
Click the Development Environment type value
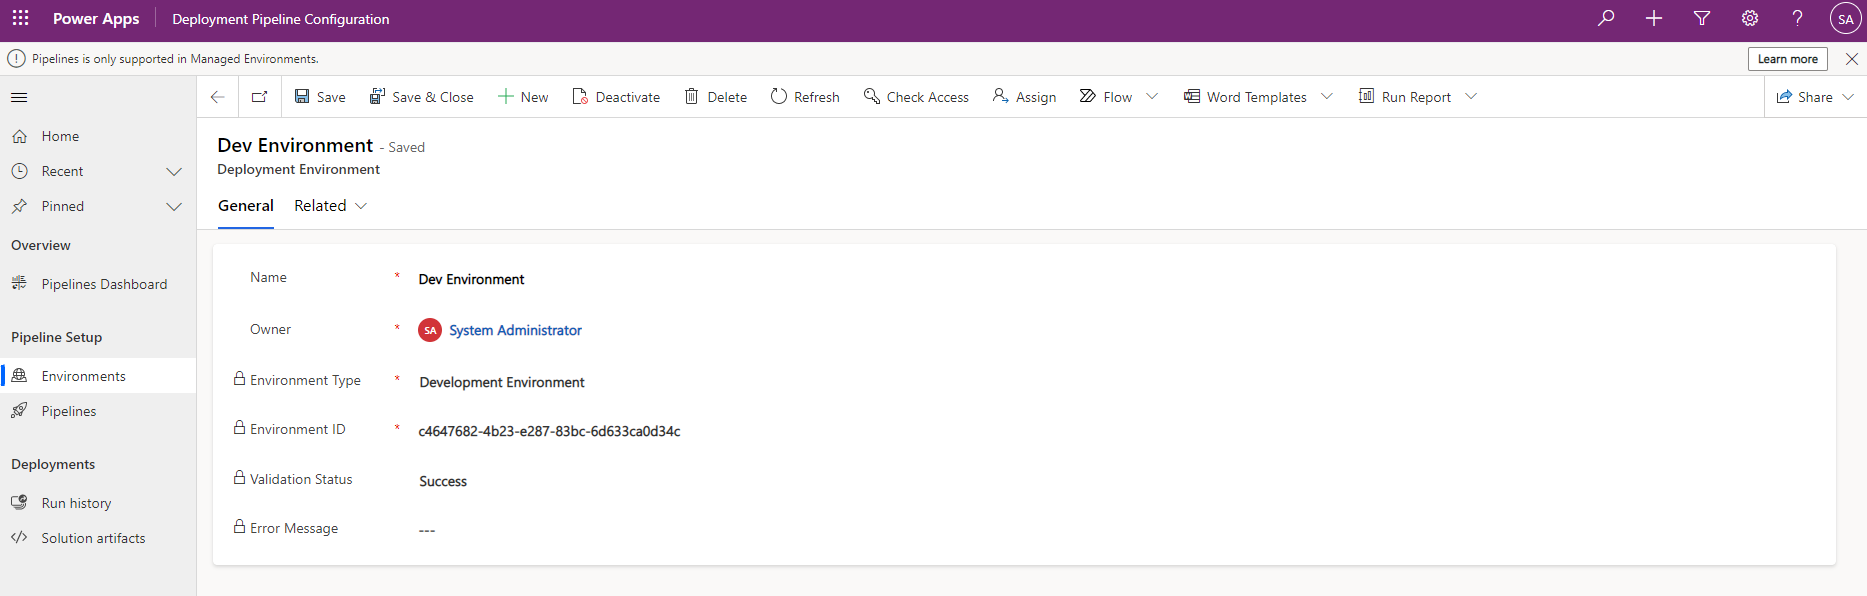pyautogui.click(x=502, y=382)
